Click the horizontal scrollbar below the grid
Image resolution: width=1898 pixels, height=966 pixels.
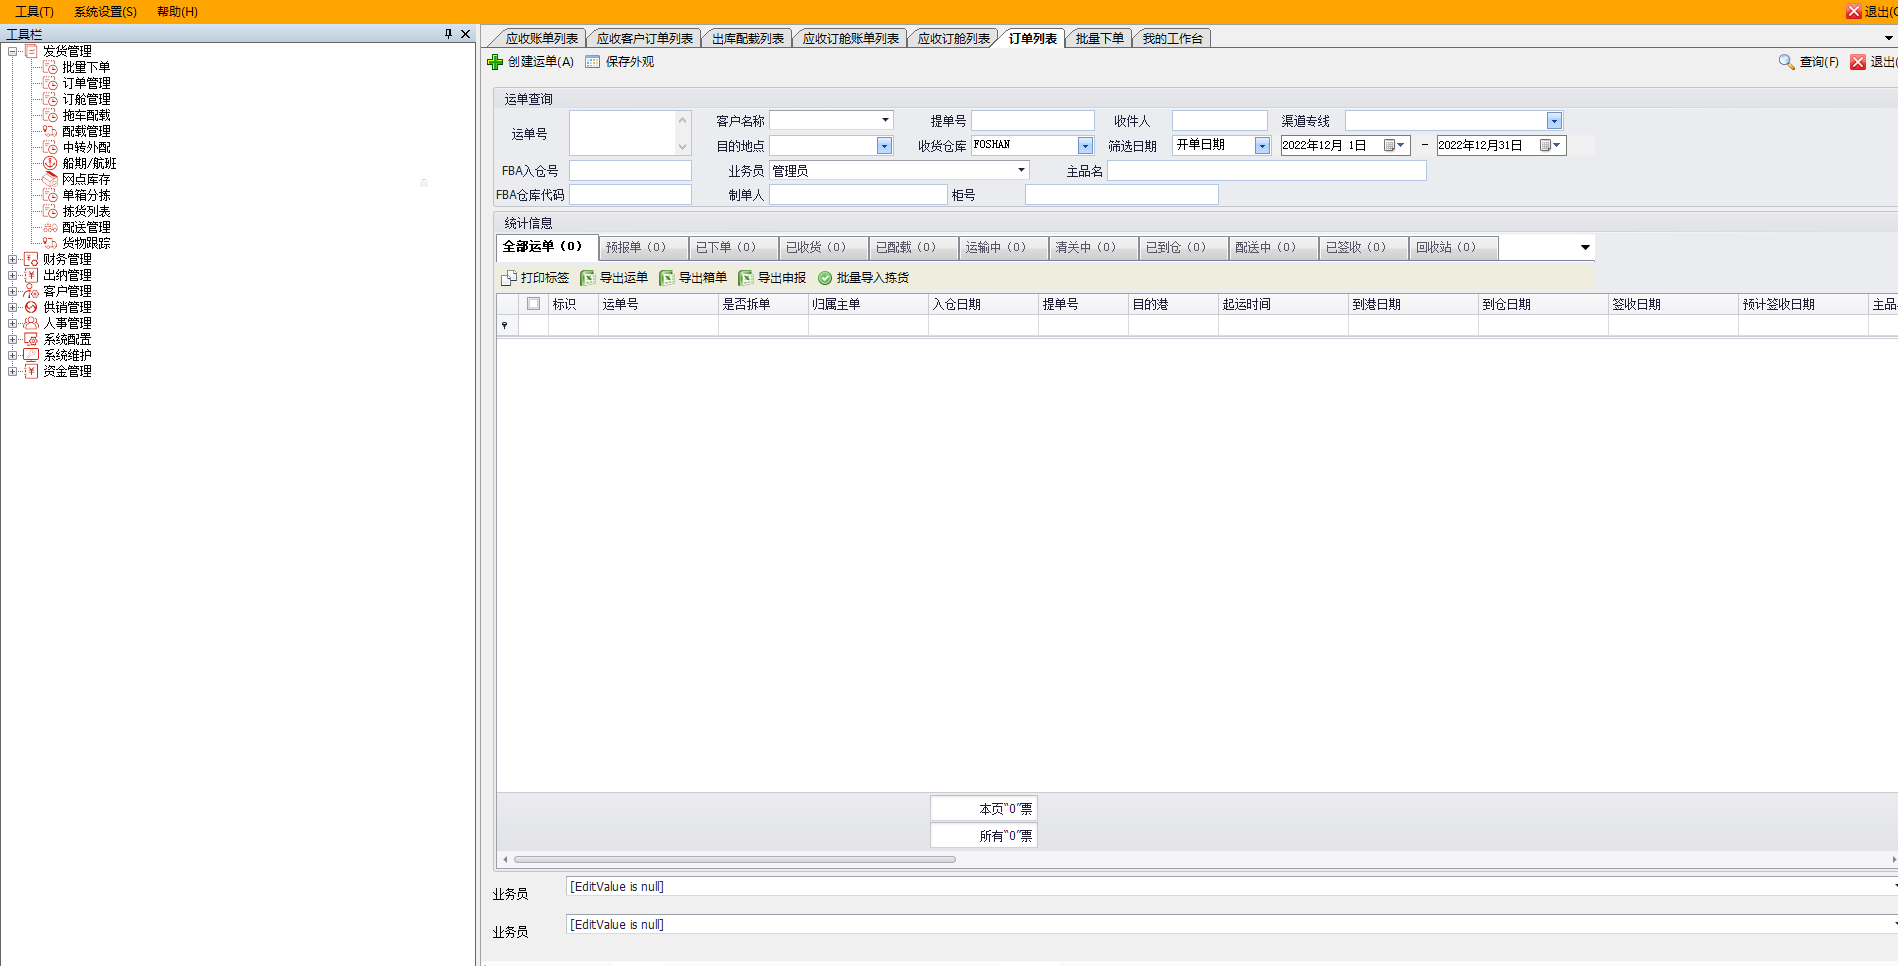(x=735, y=859)
